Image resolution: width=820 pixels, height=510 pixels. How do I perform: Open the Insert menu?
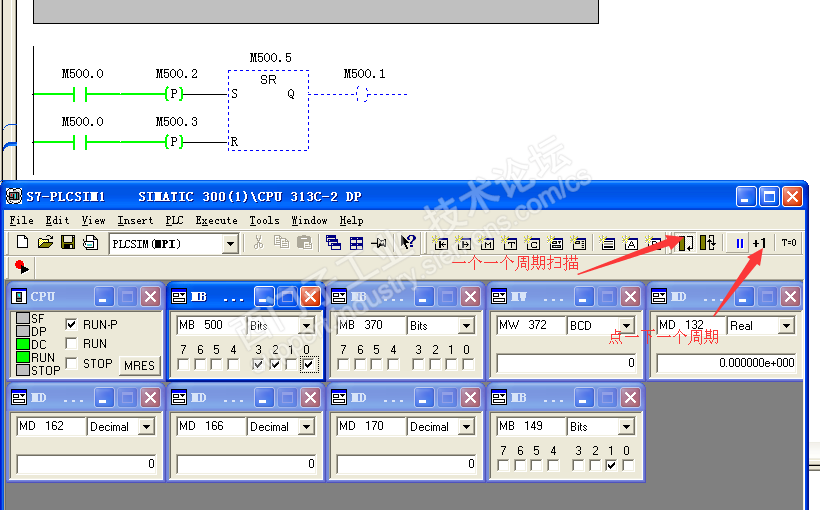(x=135, y=220)
